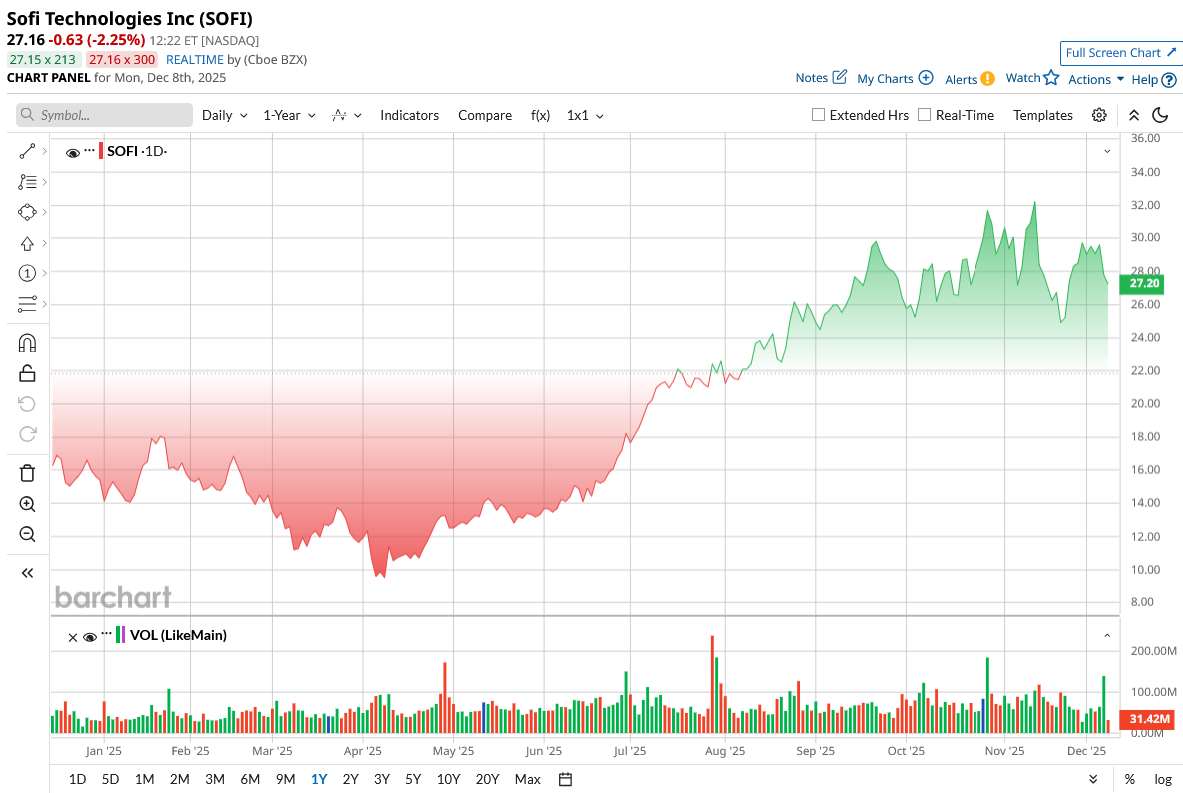Open the SOFI series options dots
The width and height of the screenshot is (1183, 793).
tap(90, 150)
